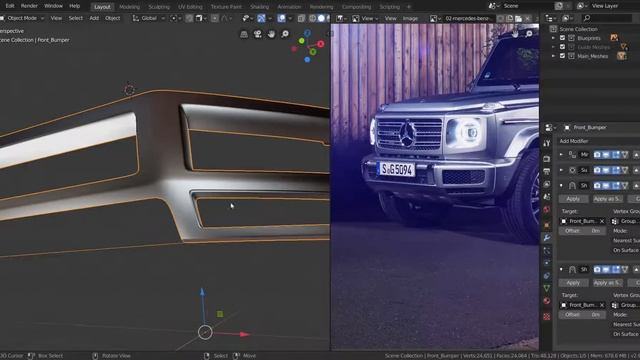Expand the Mirror modifier panel
The image size is (640, 360).
click(x=561, y=154)
